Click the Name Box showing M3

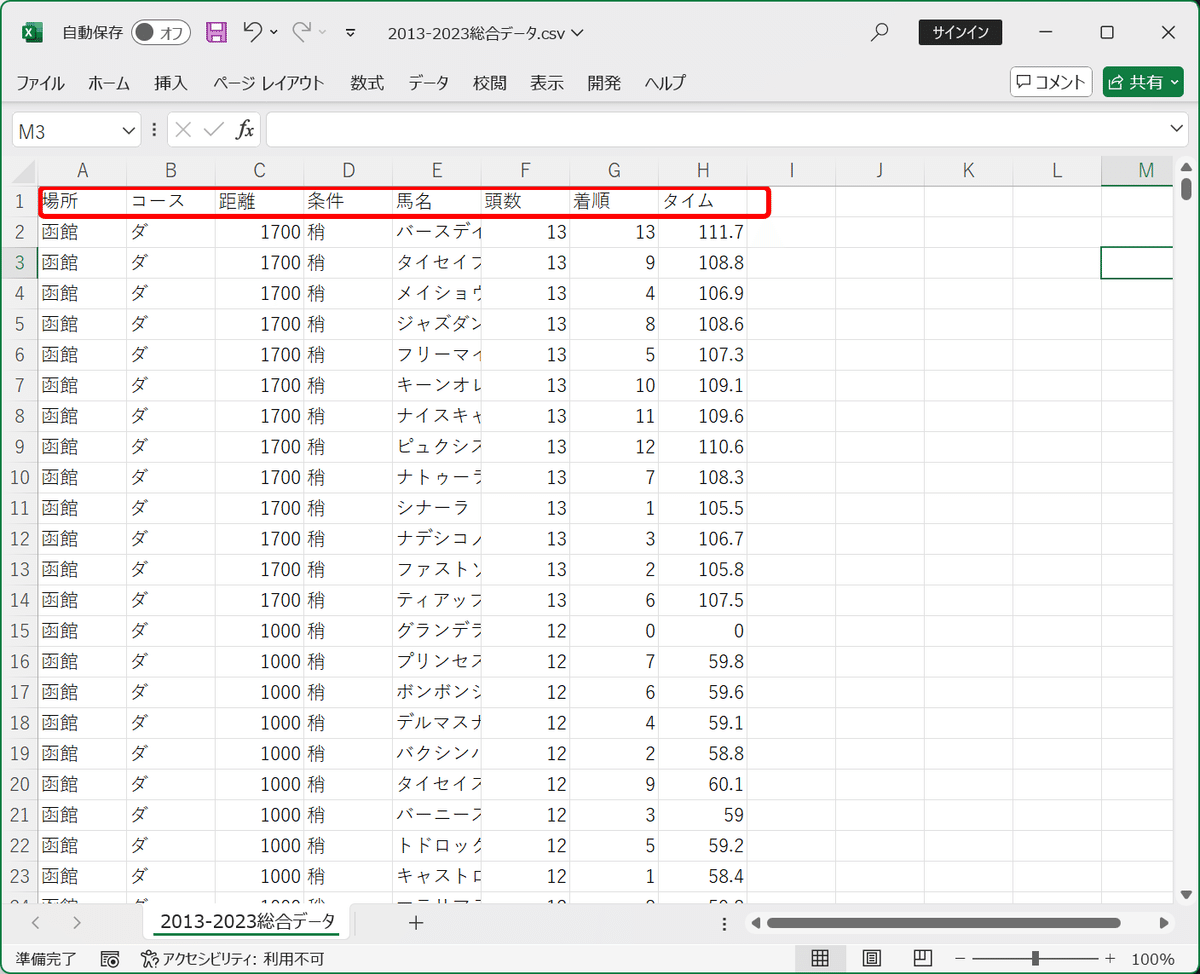[65, 131]
